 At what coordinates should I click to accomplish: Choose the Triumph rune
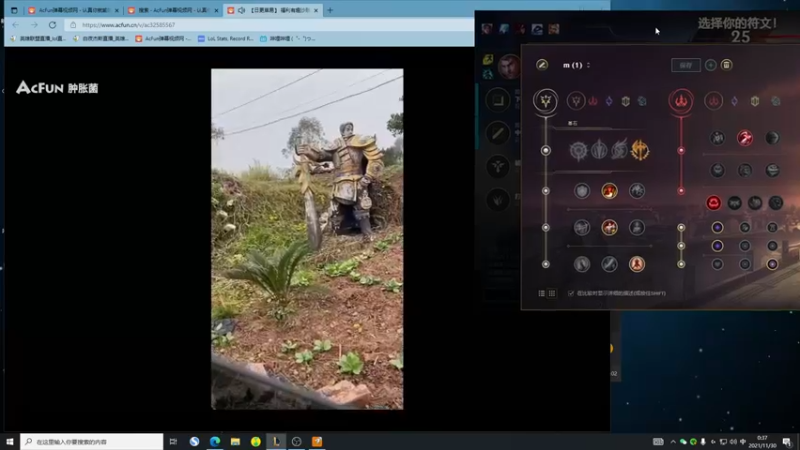(609, 191)
